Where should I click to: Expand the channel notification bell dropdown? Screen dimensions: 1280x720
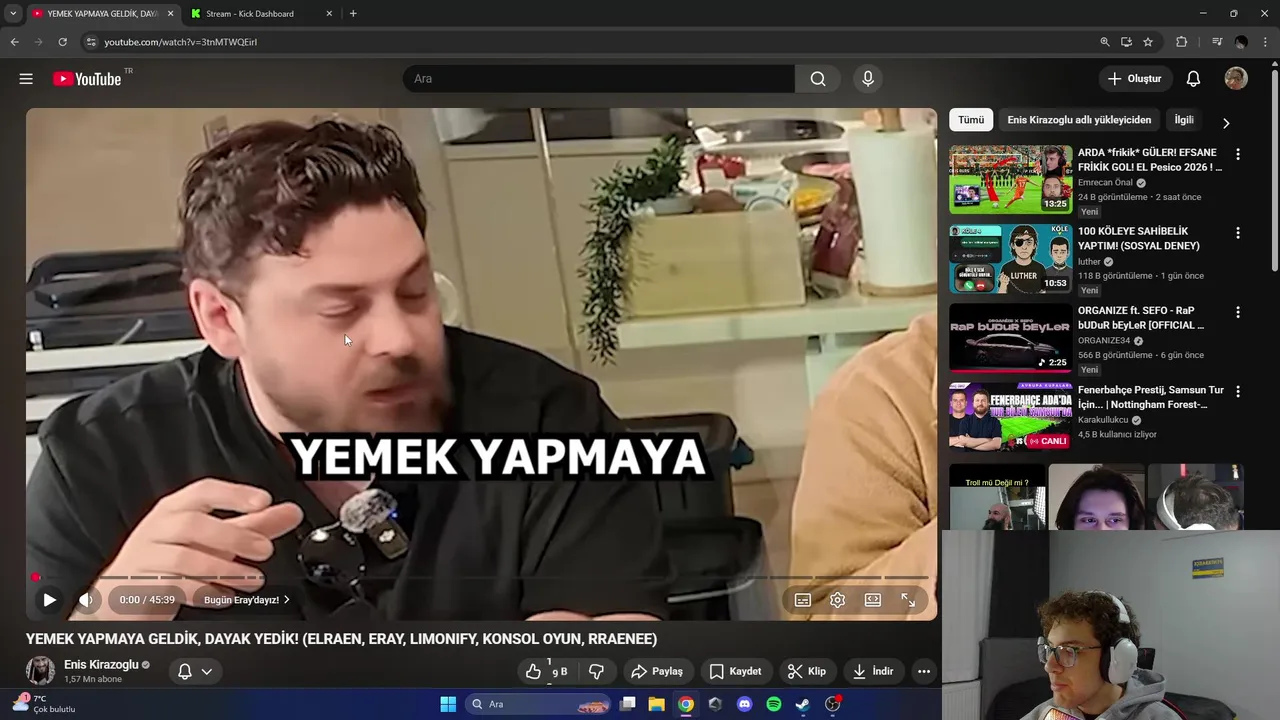(x=195, y=671)
